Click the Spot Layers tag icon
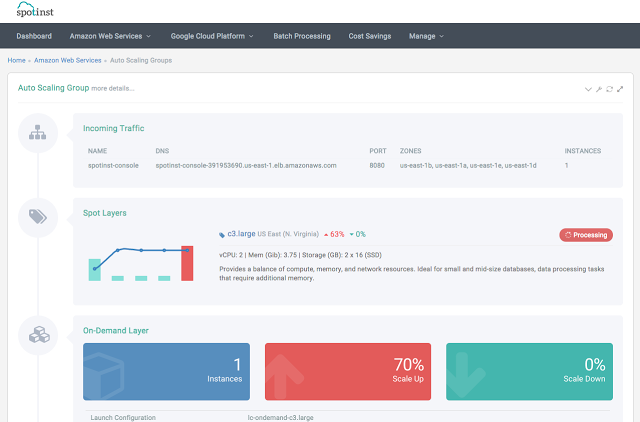640x422 pixels. click(38, 217)
